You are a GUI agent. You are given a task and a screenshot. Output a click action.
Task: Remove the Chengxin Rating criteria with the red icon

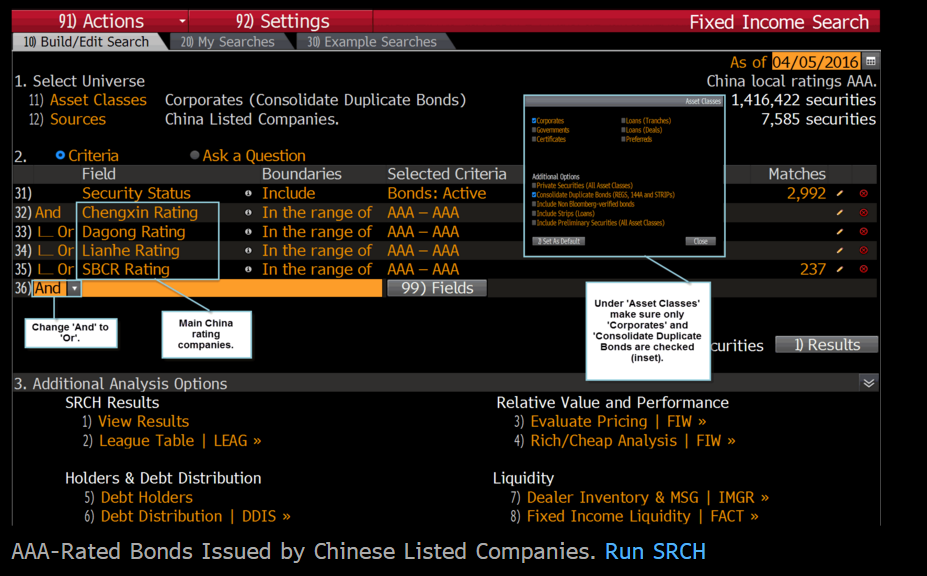point(864,212)
